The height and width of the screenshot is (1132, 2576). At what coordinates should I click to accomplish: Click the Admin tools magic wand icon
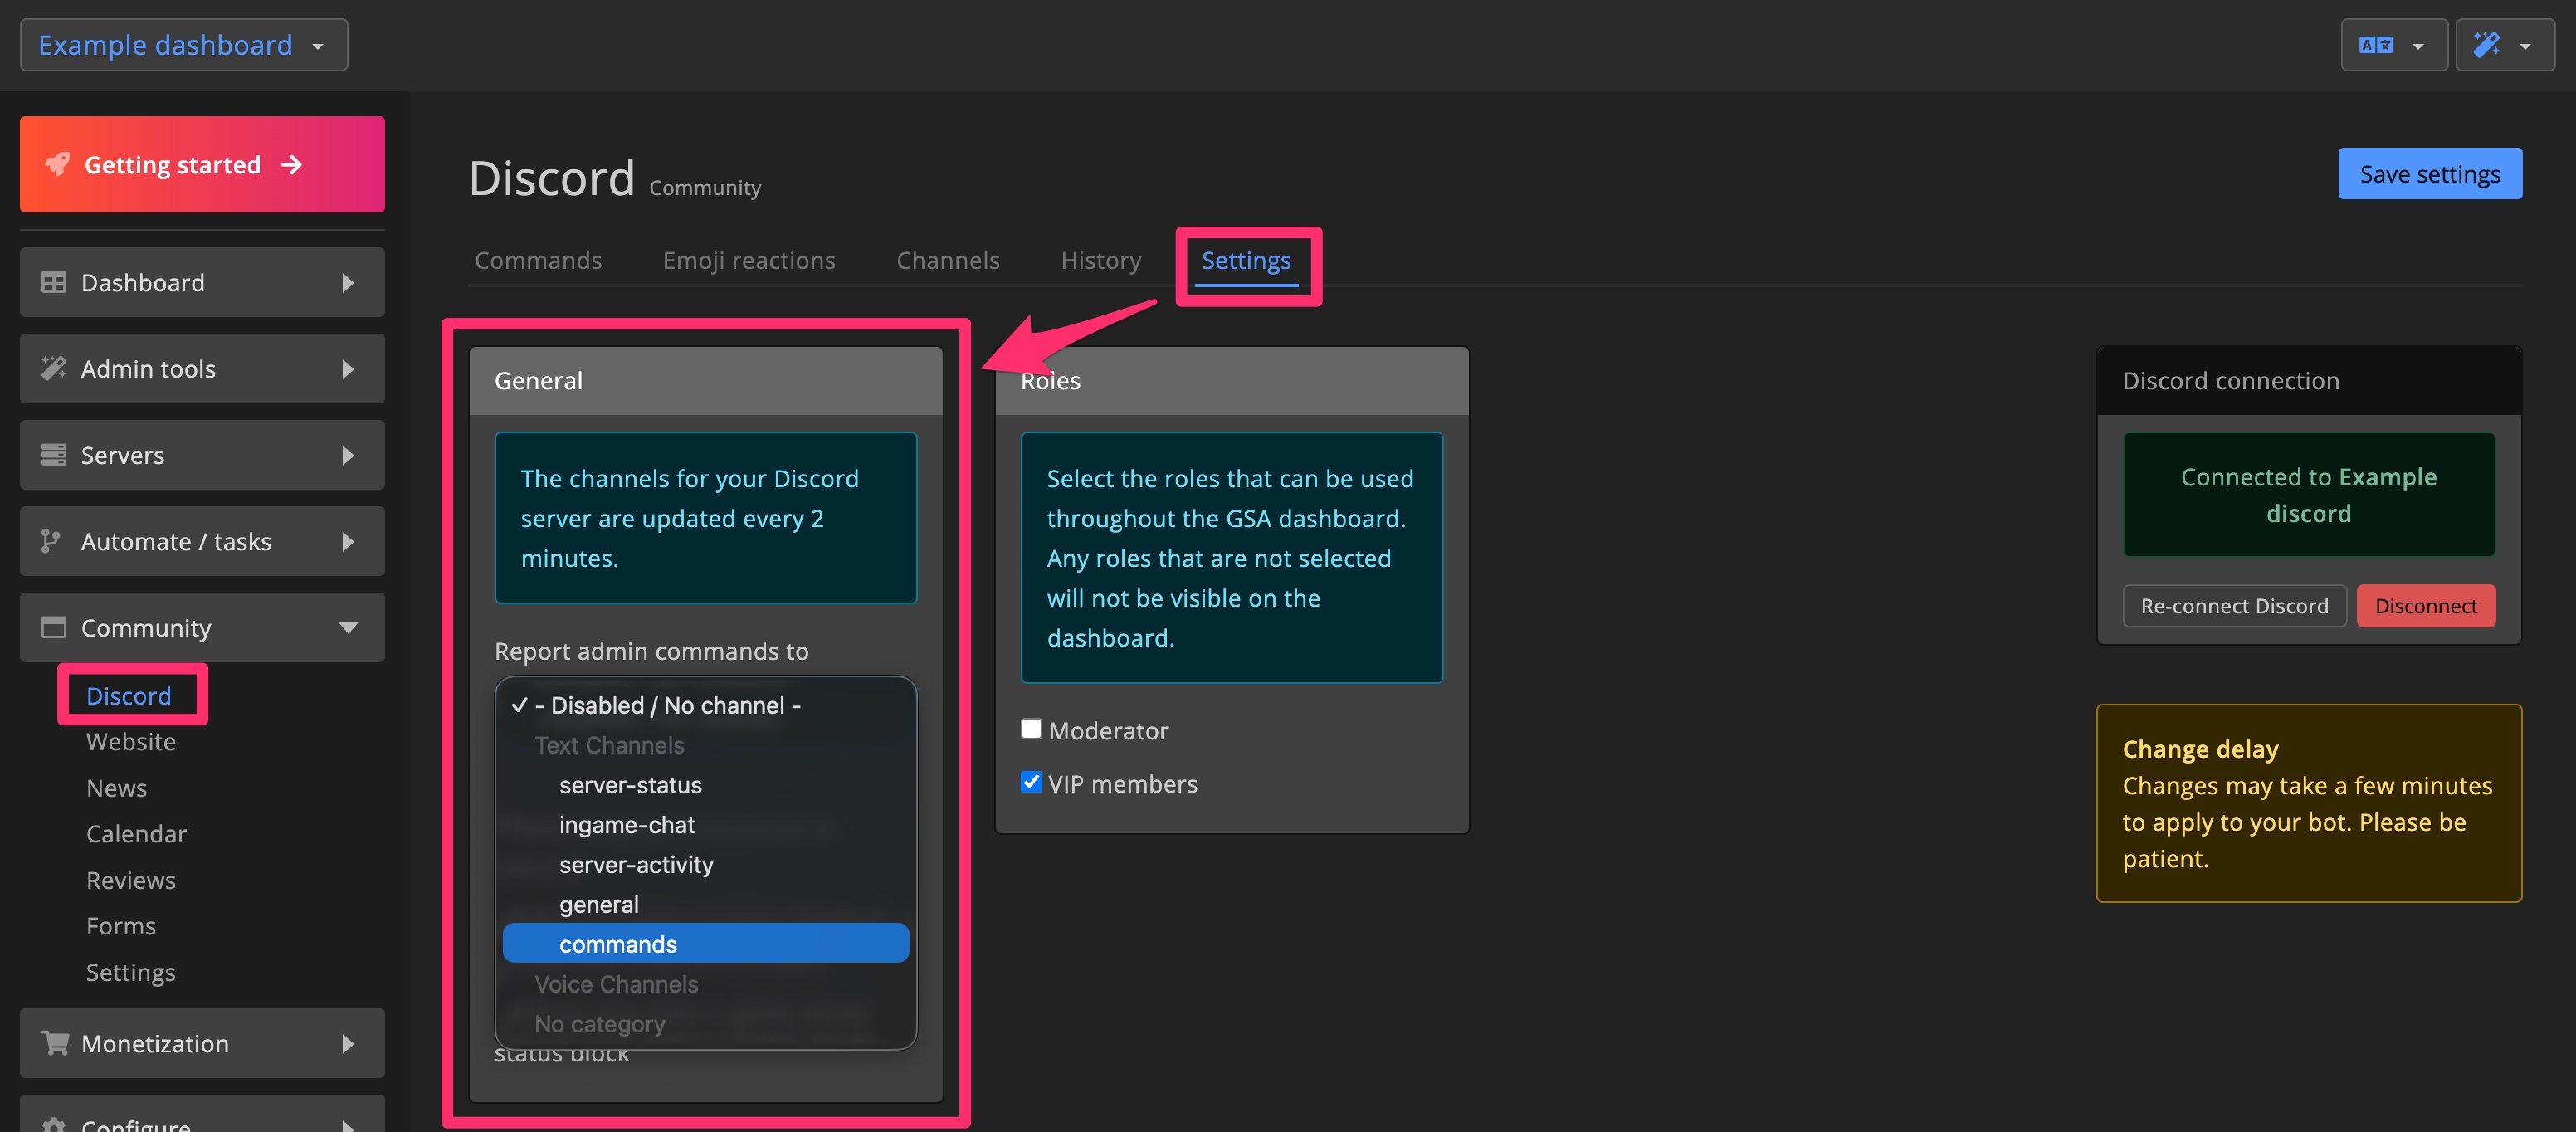click(x=54, y=368)
